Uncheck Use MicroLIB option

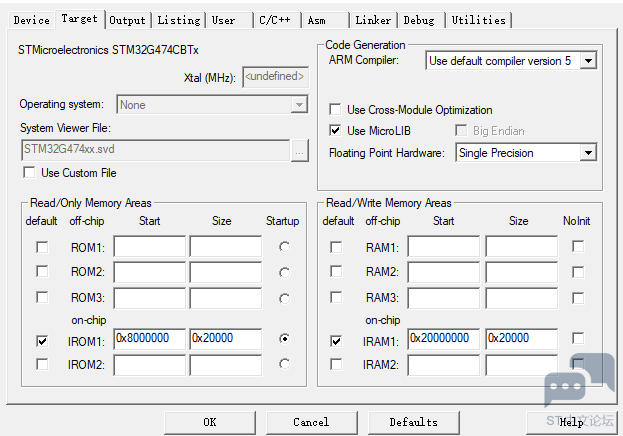pos(335,130)
